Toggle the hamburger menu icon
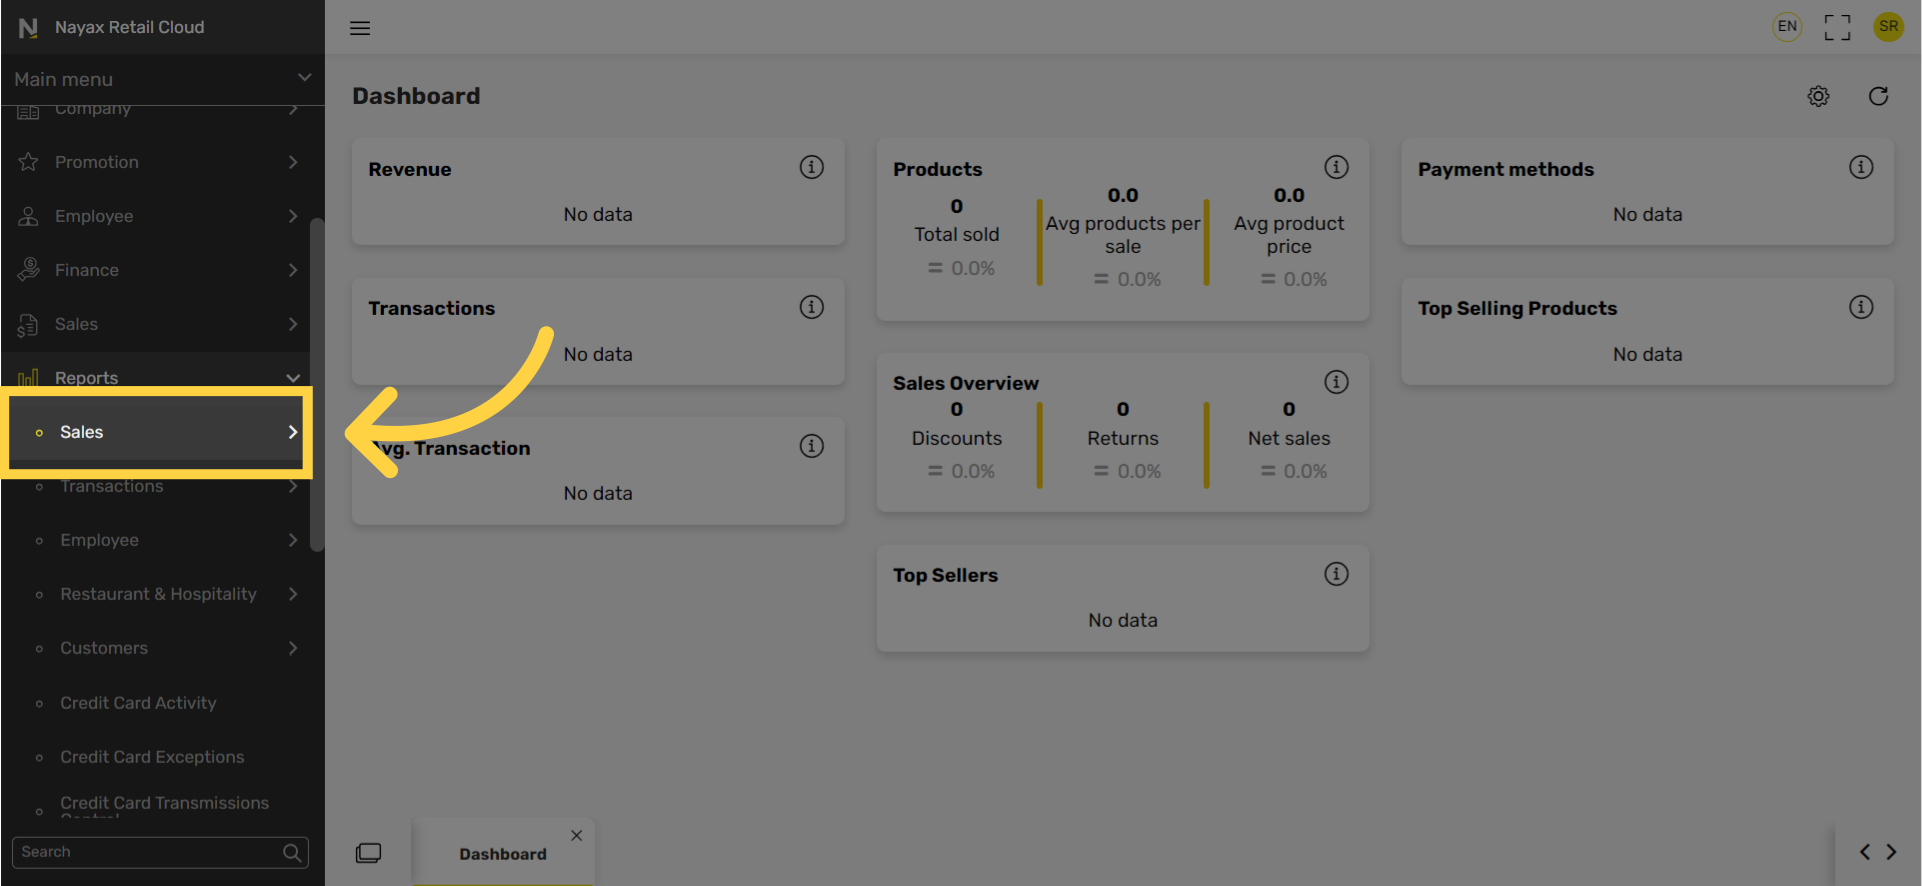Image resolution: width=1922 pixels, height=886 pixels. [360, 28]
